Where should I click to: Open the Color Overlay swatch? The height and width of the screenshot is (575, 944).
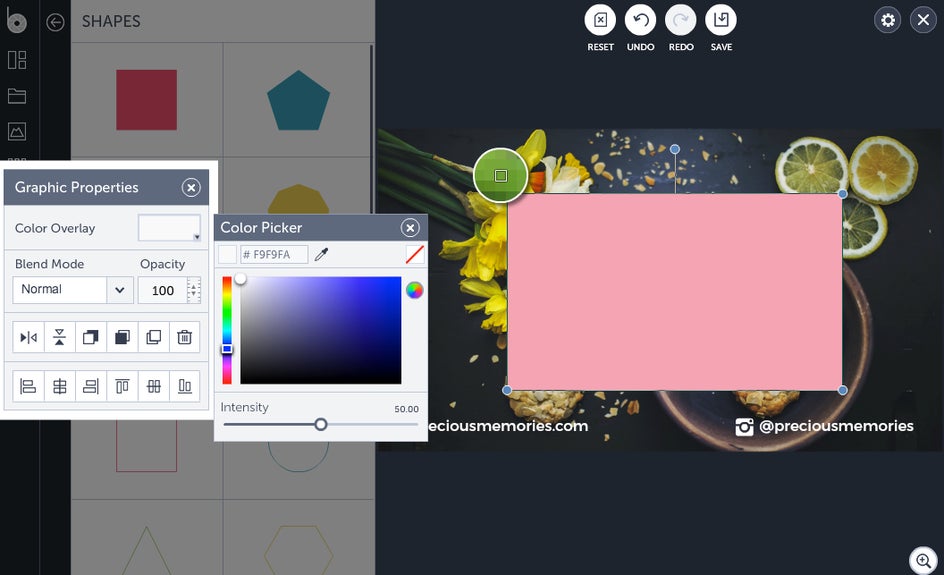169,228
